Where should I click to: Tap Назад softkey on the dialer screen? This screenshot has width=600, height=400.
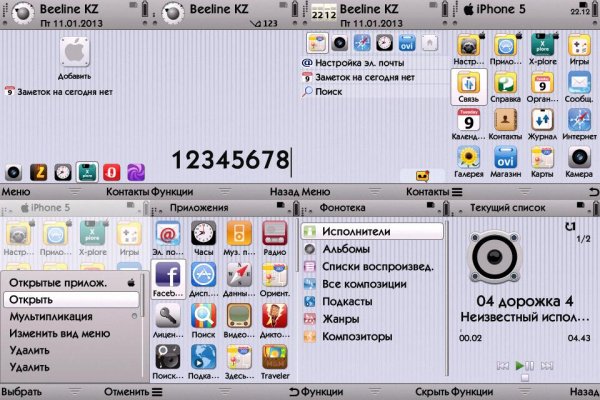point(284,191)
